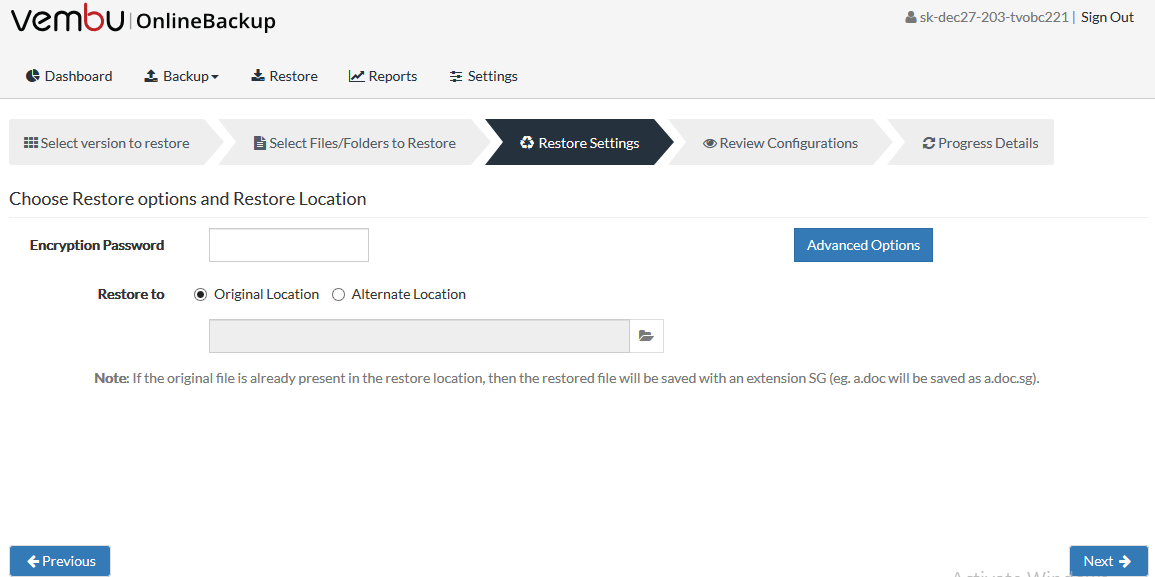1155x577 pixels.
Task: Click the refresh icon on Progress Details
Action: [x=928, y=143]
